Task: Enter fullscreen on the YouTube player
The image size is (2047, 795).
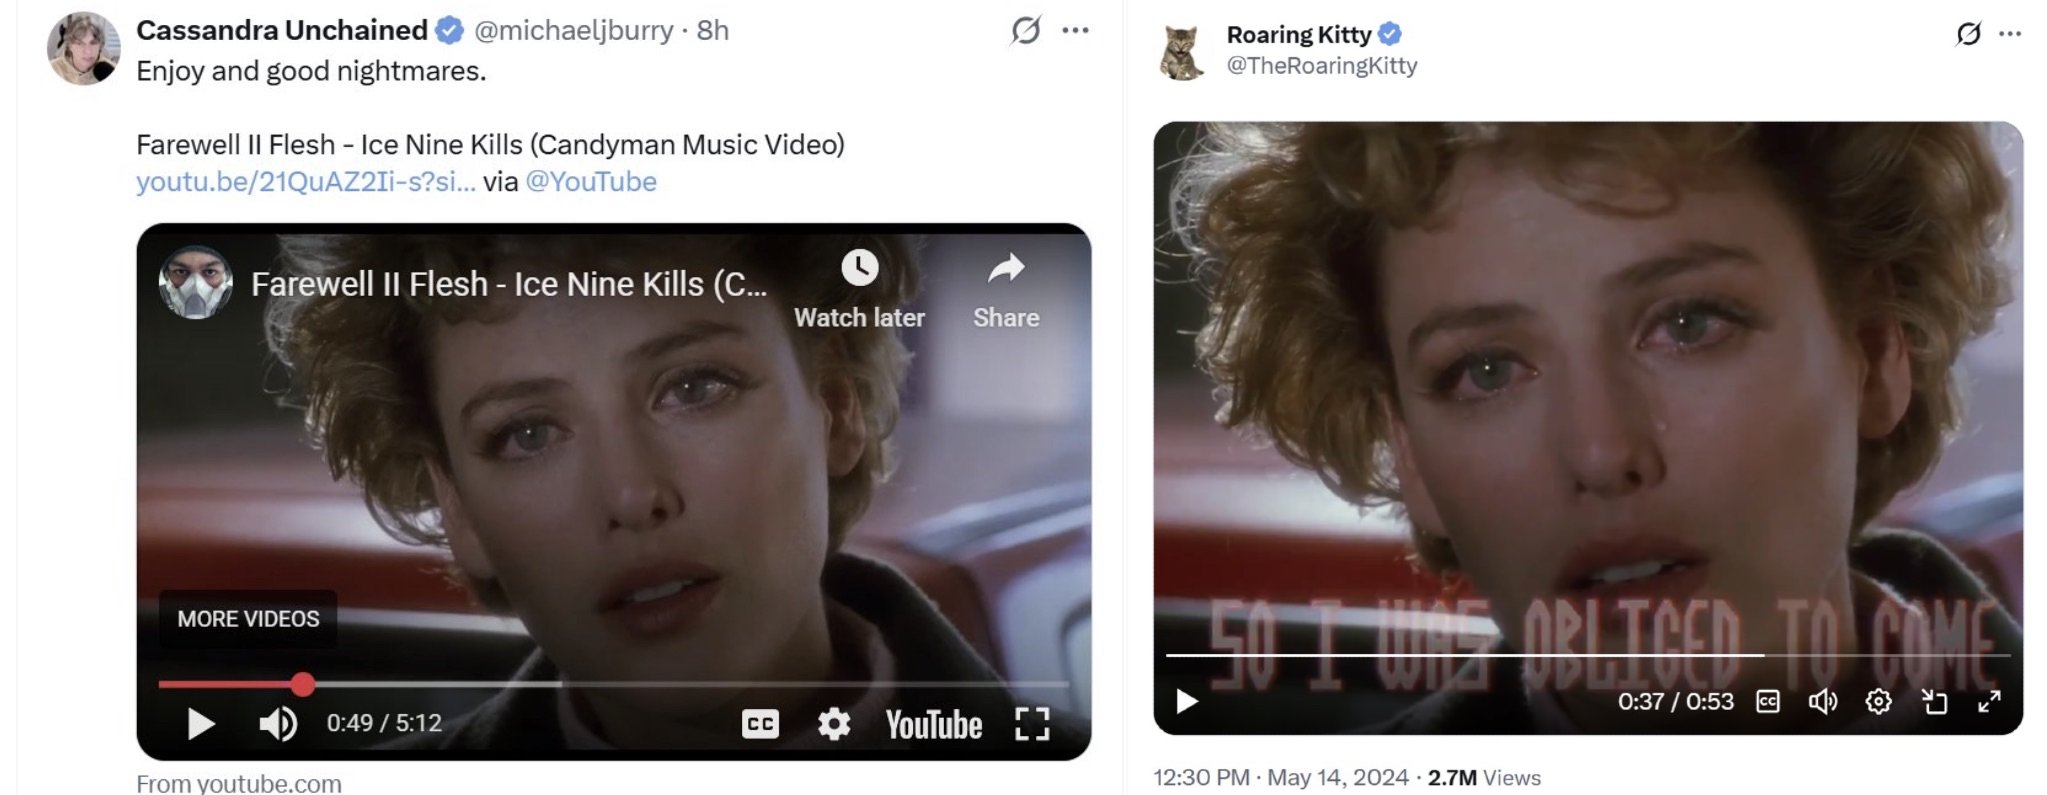Action: (x=1032, y=724)
